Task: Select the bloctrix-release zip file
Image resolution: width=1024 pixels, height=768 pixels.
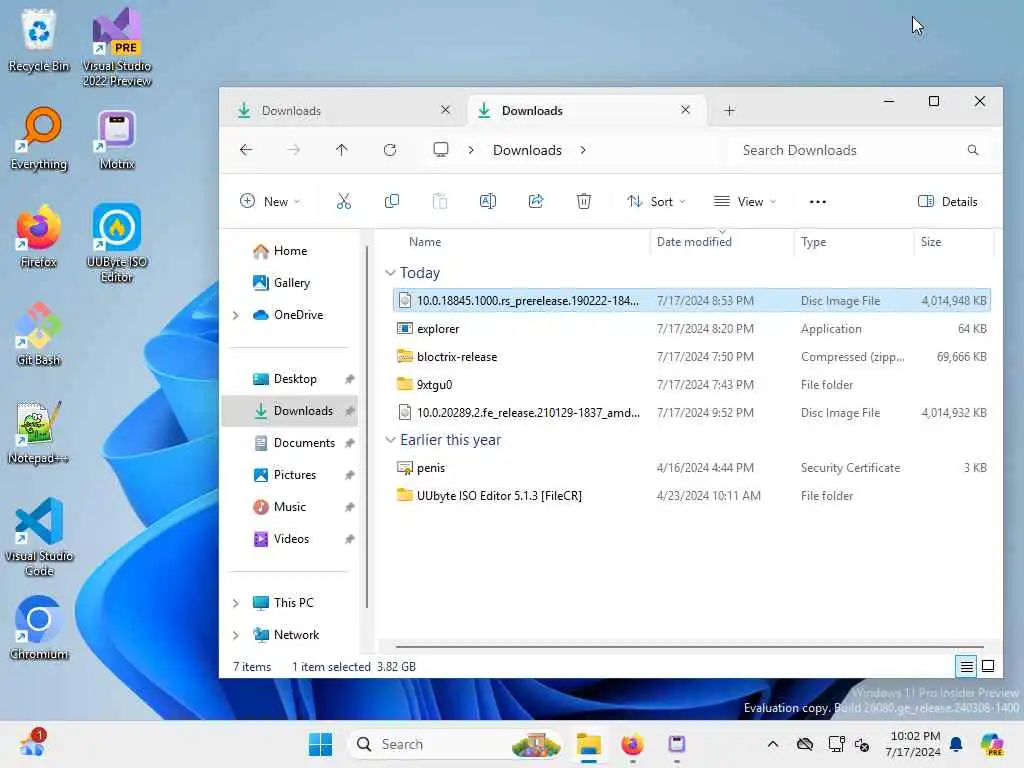Action: point(692,357)
